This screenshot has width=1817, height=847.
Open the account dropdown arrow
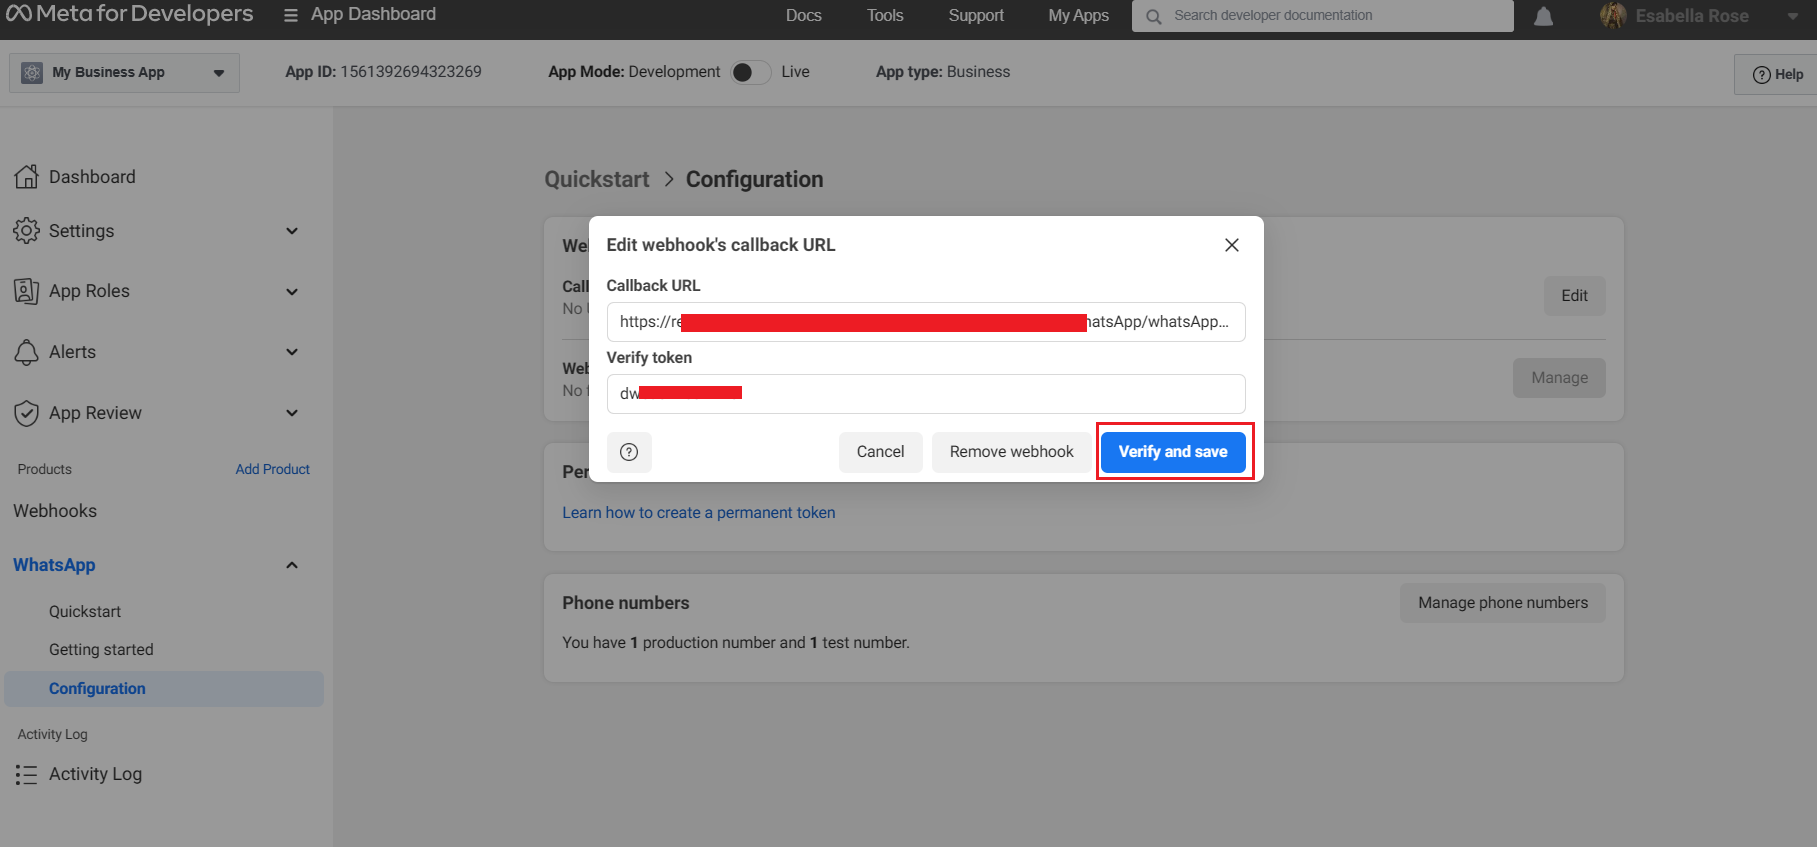(1793, 16)
